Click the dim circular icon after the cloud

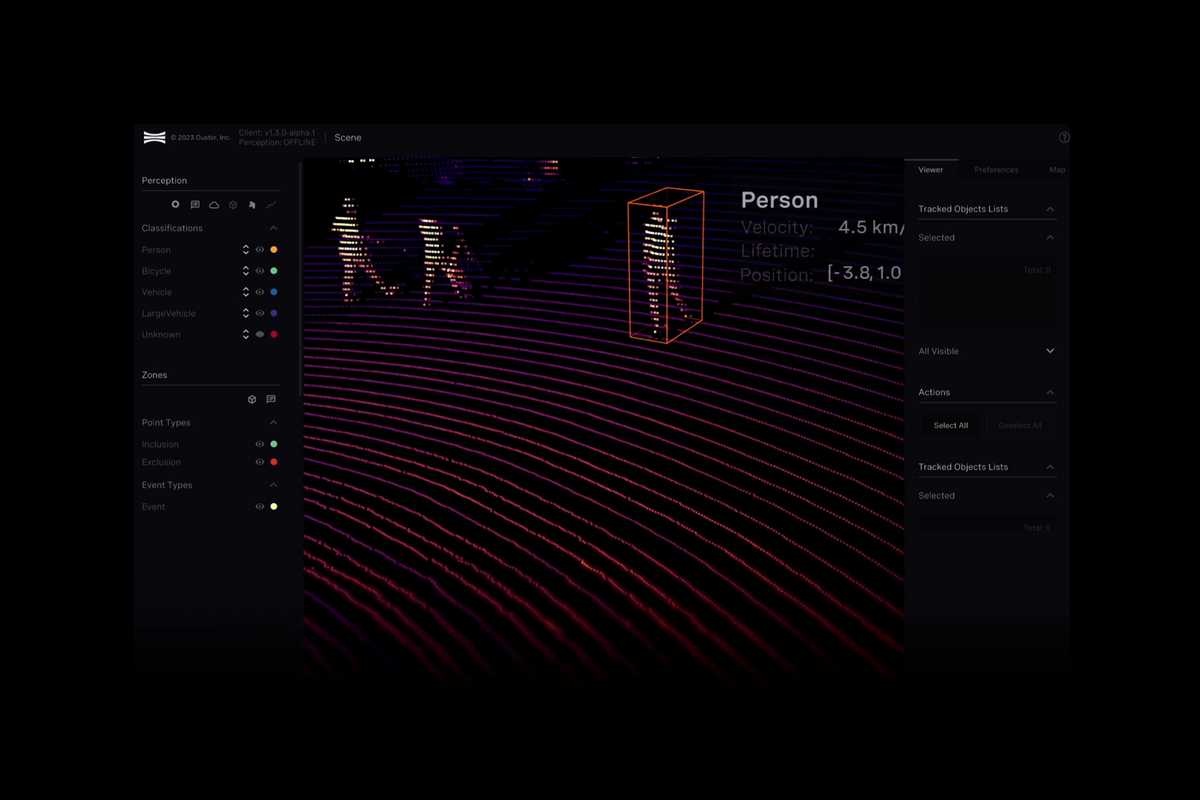coord(233,204)
